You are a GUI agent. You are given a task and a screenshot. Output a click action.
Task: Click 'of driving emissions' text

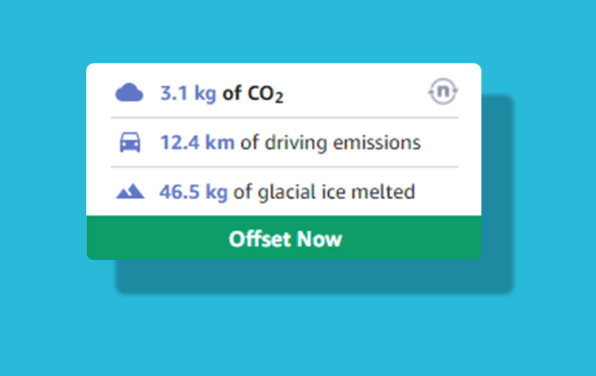pyautogui.click(x=330, y=143)
